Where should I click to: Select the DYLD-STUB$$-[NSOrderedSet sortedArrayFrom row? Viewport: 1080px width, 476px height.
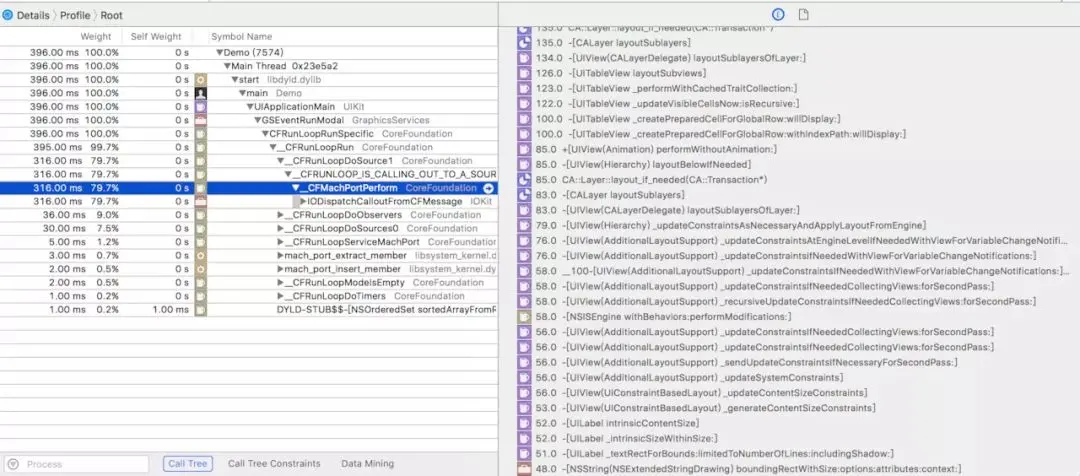pos(248,310)
